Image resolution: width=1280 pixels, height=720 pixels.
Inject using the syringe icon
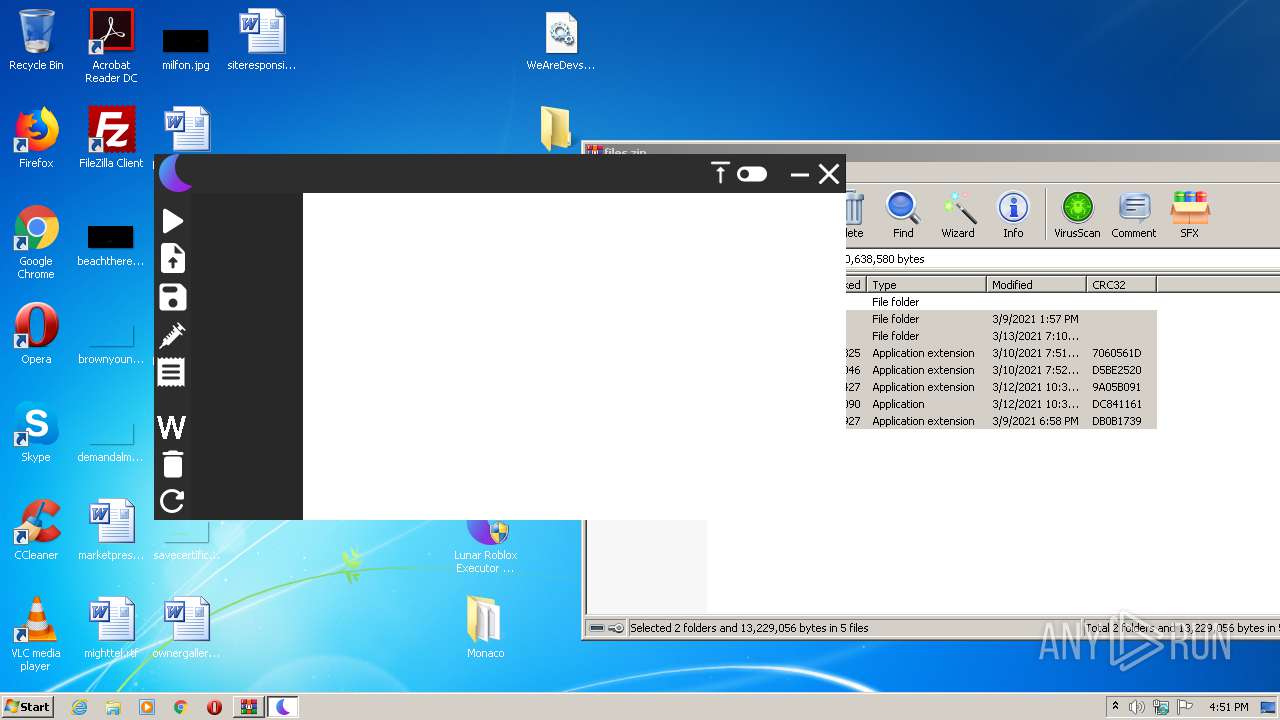(172, 335)
